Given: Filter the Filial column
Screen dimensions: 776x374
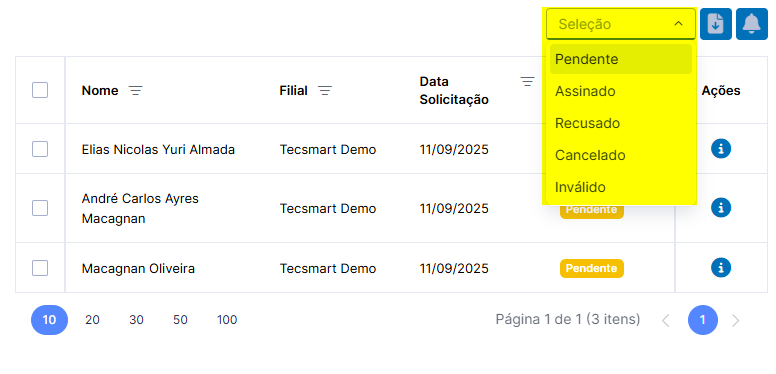Looking at the screenshot, I should [325, 91].
